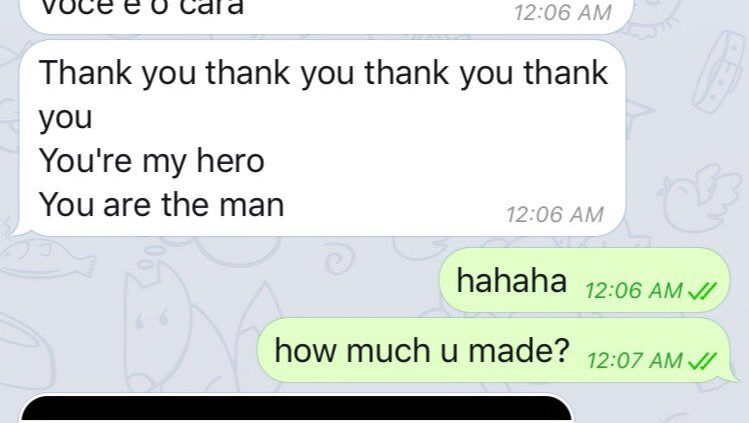Click the fish doodle in the background

click(x=46, y=260)
